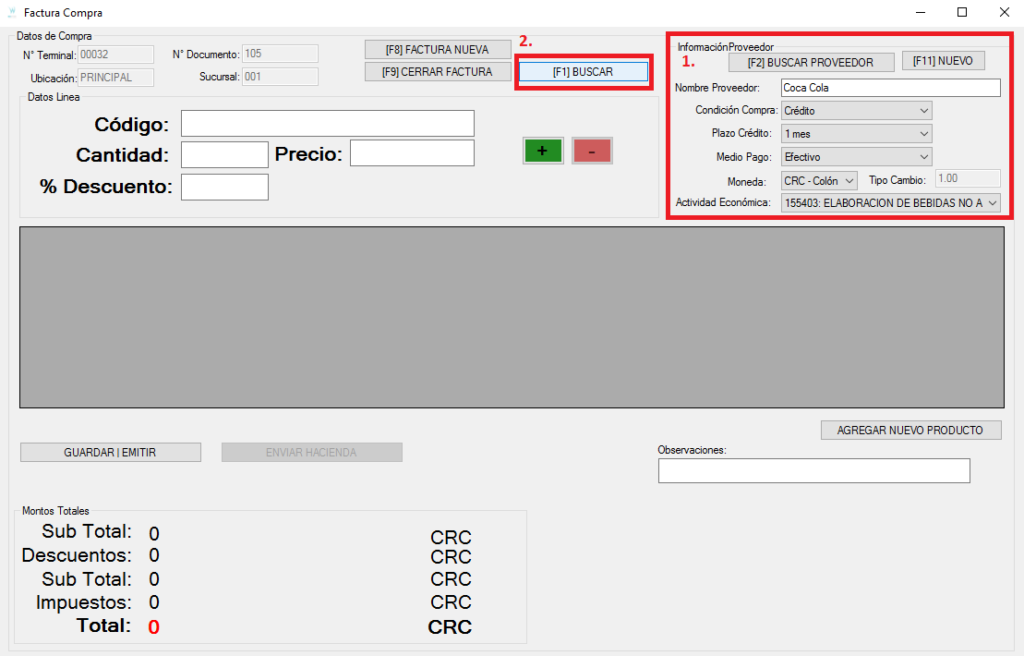The width and height of the screenshot is (1024, 656).
Task: Click the red minus remove line button
Action: coord(592,151)
